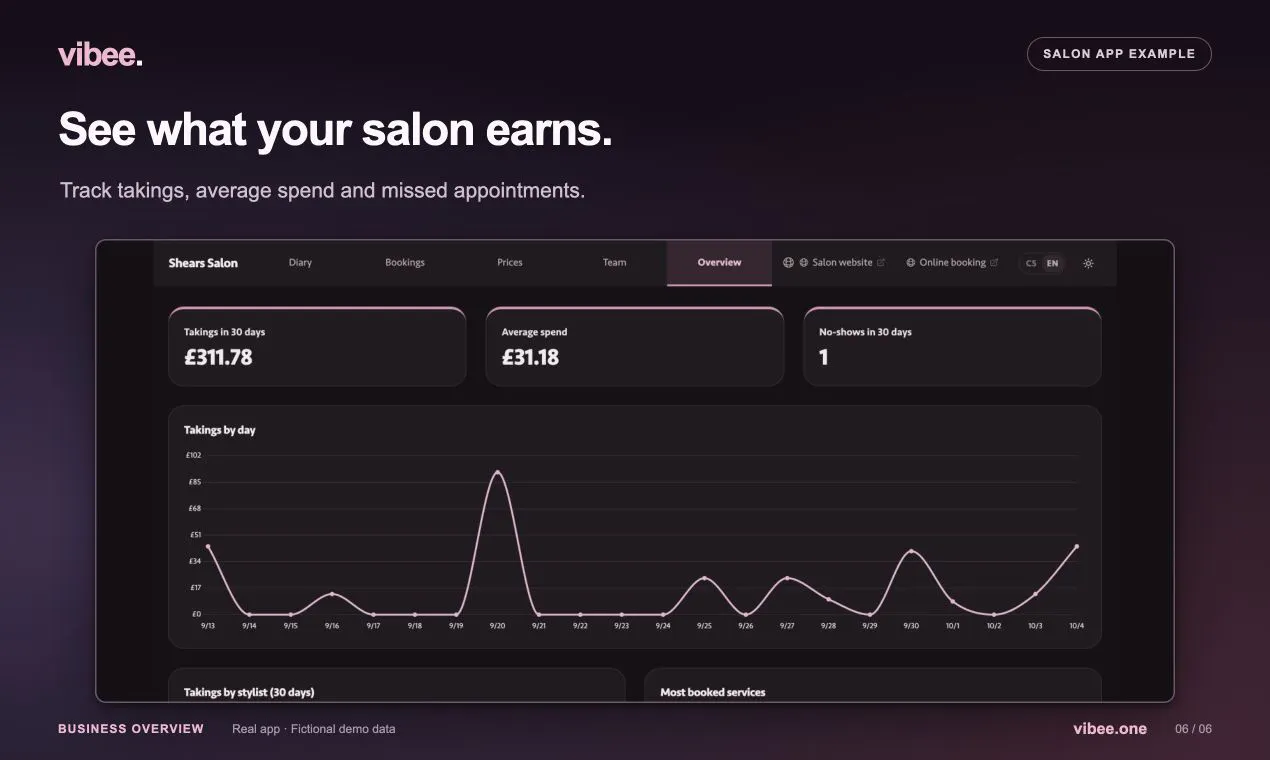Click the 10/1 x-axis date label
Viewport: 1270px width, 760px height.
coord(952,626)
